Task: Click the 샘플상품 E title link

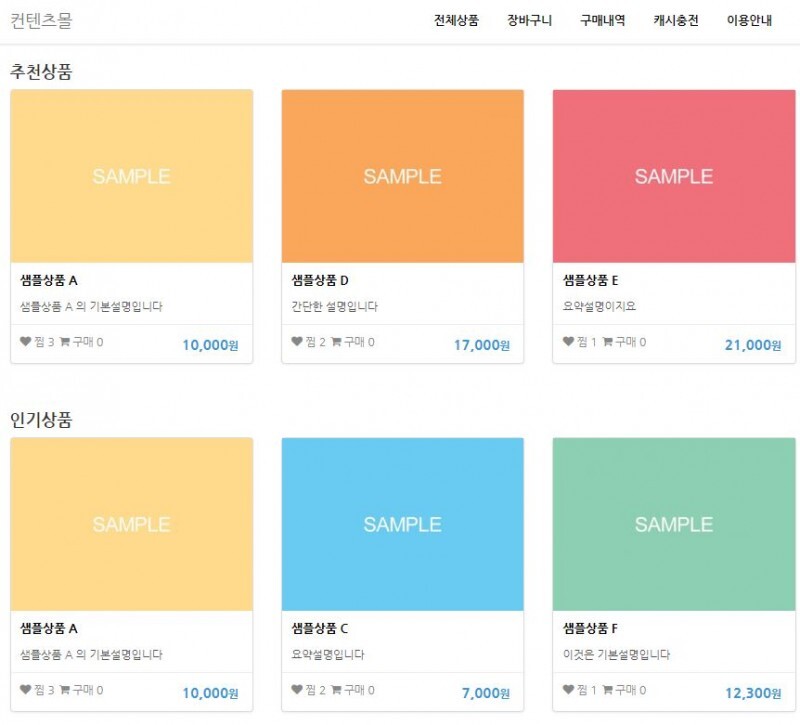Action: [590, 280]
